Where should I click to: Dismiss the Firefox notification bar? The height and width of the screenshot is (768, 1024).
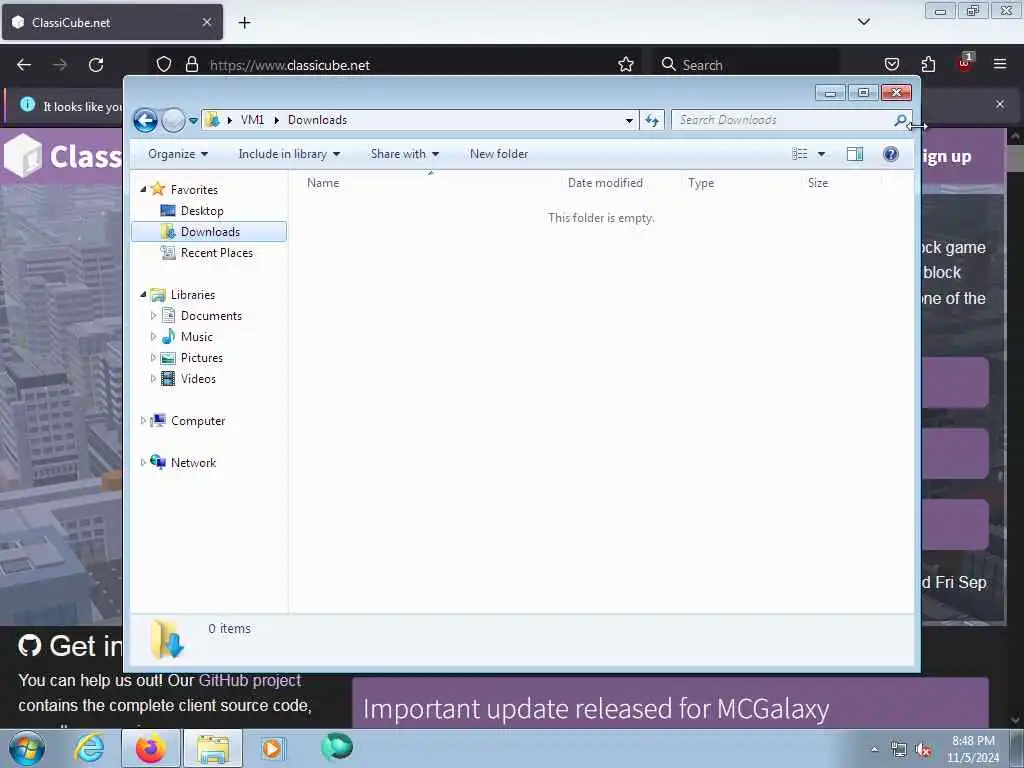(1000, 104)
